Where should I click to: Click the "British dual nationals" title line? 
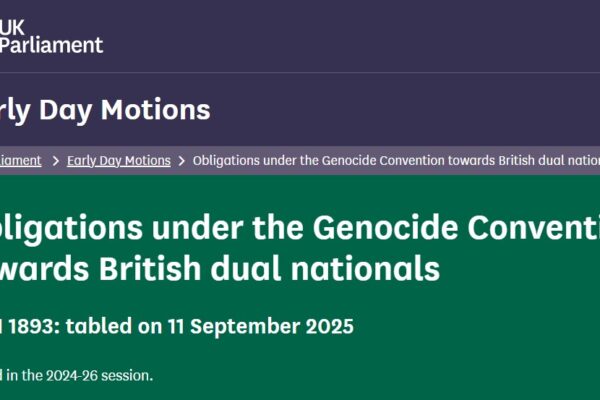pyautogui.click(x=220, y=268)
